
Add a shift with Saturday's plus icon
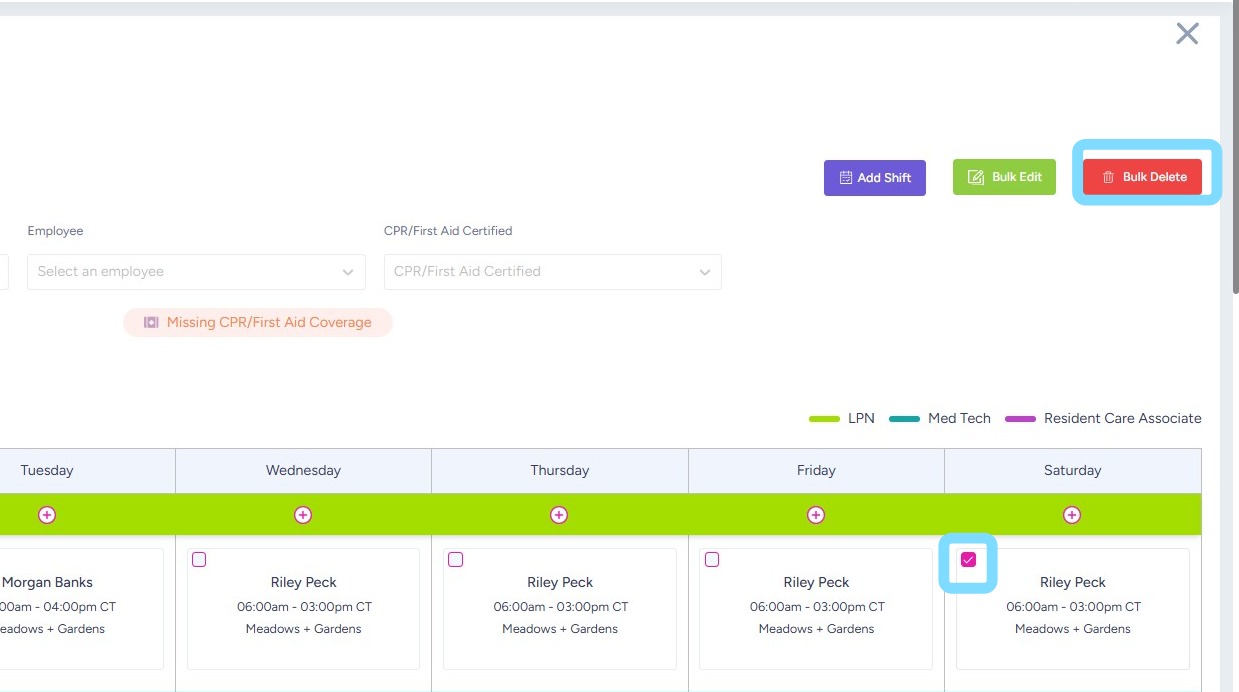[x=1072, y=515]
